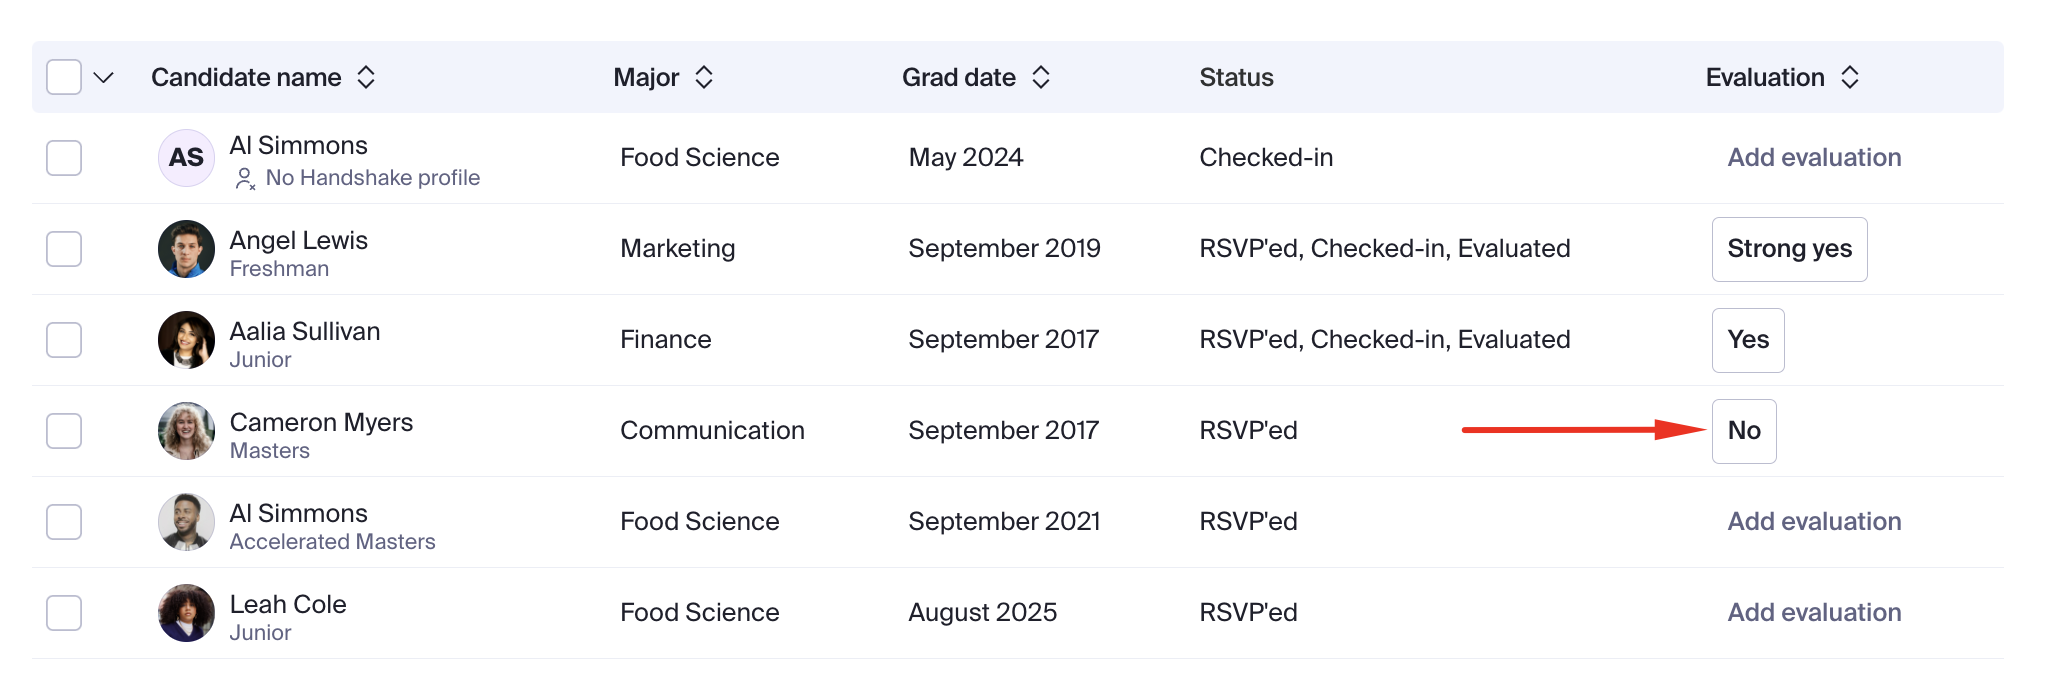Image resolution: width=2064 pixels, height=676 pixels.
Task: Open Aalia Sullivan's Yes evaluation
Action: coord(1748,340)
